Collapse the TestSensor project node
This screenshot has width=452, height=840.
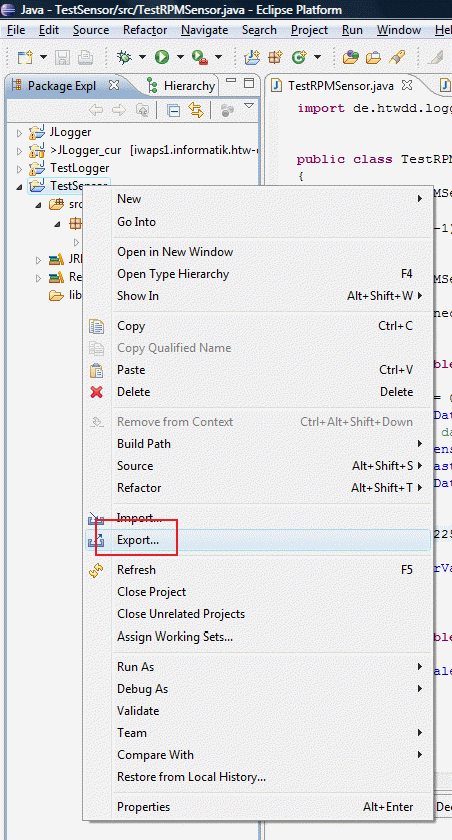tap(20, 186)
